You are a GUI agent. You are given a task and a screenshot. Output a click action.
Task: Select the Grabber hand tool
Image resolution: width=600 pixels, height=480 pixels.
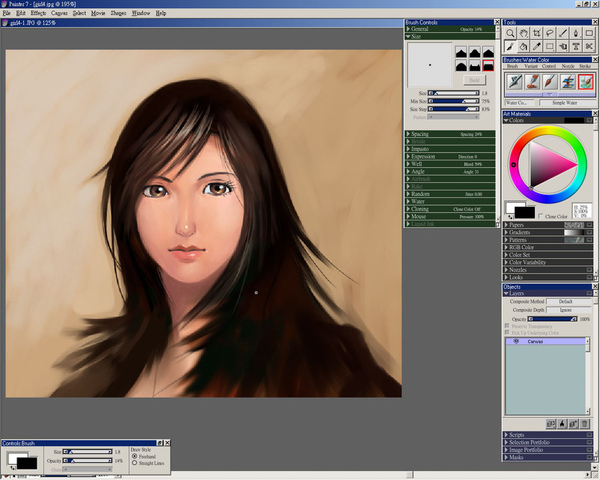tap(523, 33)
